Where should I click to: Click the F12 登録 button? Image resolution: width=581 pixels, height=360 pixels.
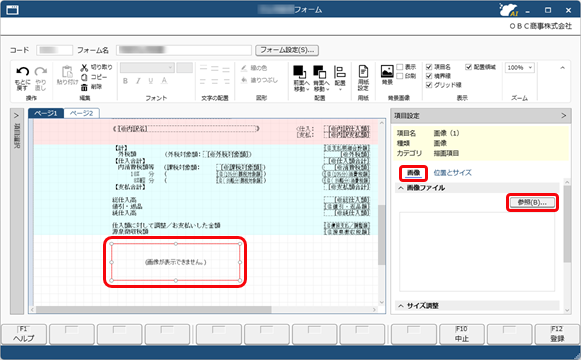pos(557,334)
